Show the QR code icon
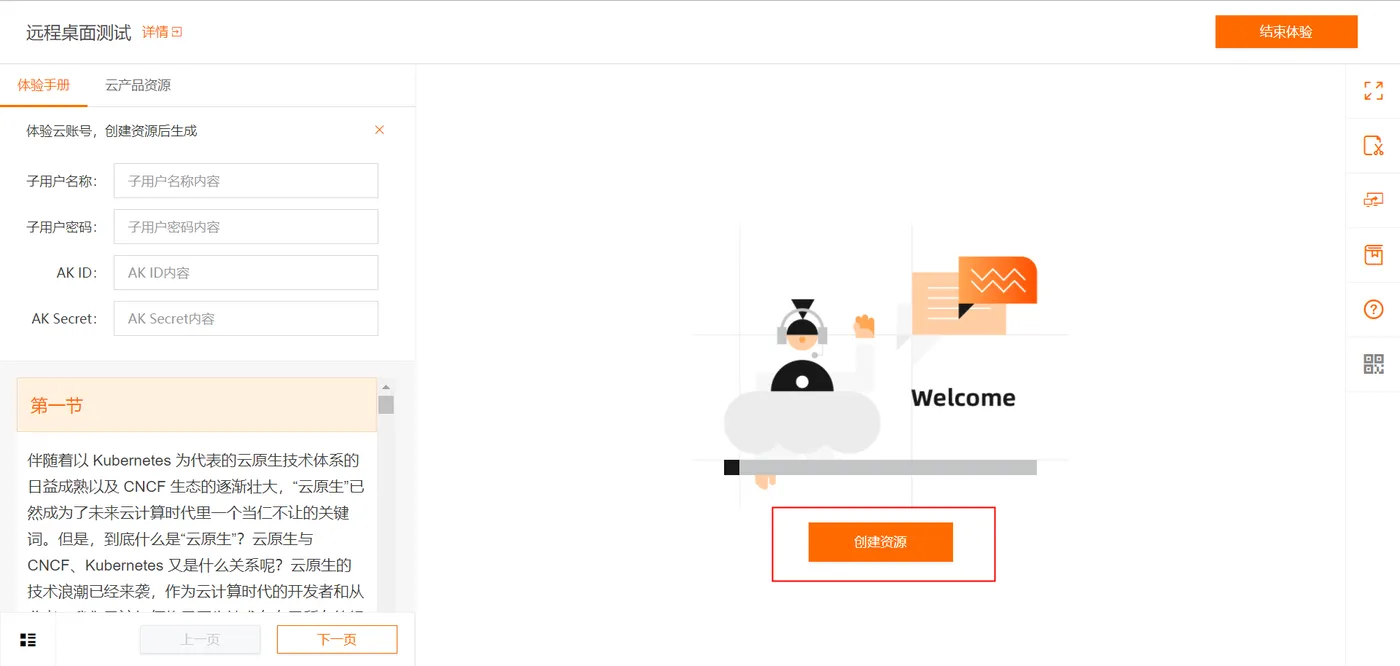This screenshot has height=666, width=1400. (x=1373, y=364)
